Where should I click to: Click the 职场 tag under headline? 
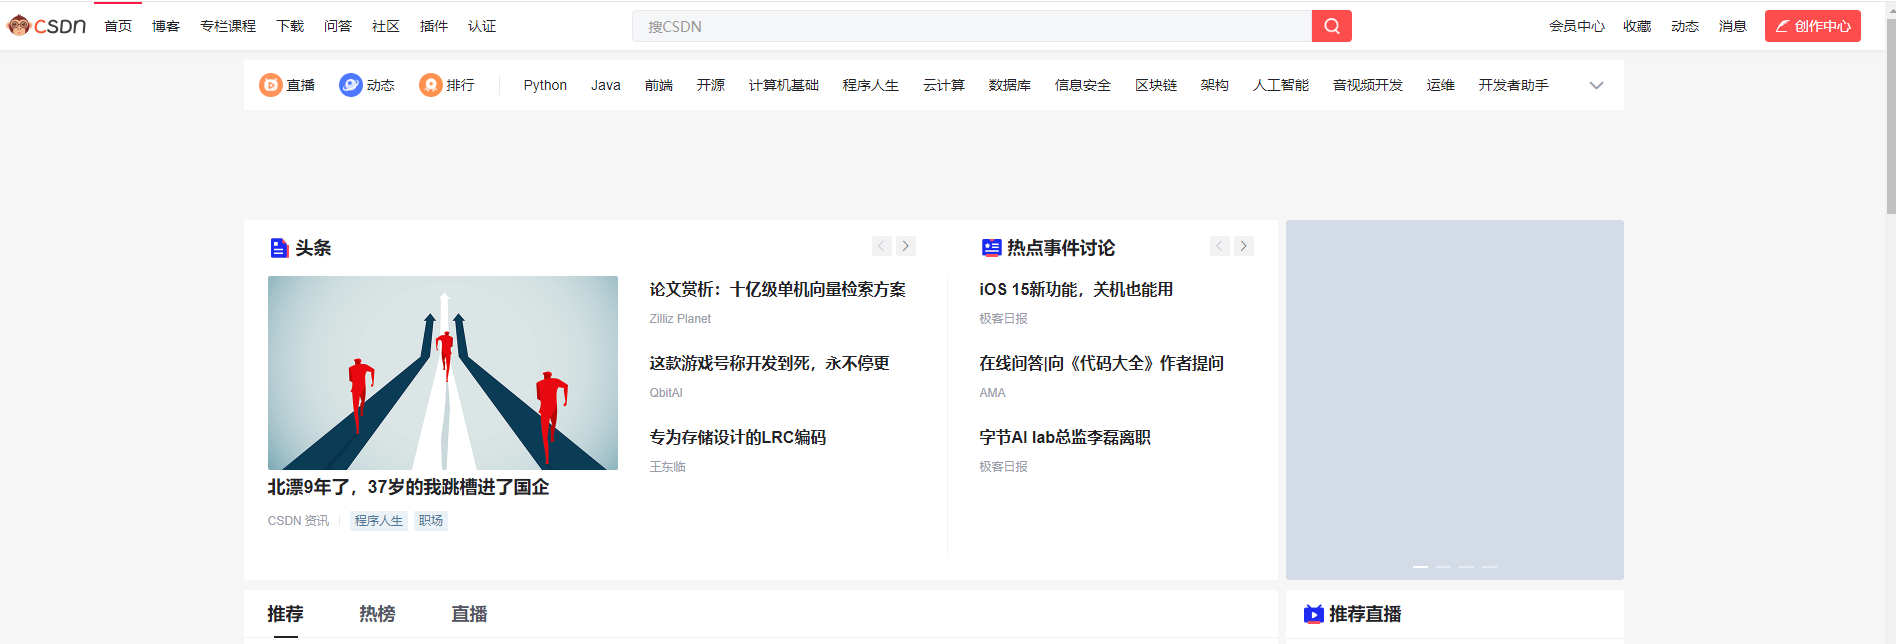tap(431, 521)
